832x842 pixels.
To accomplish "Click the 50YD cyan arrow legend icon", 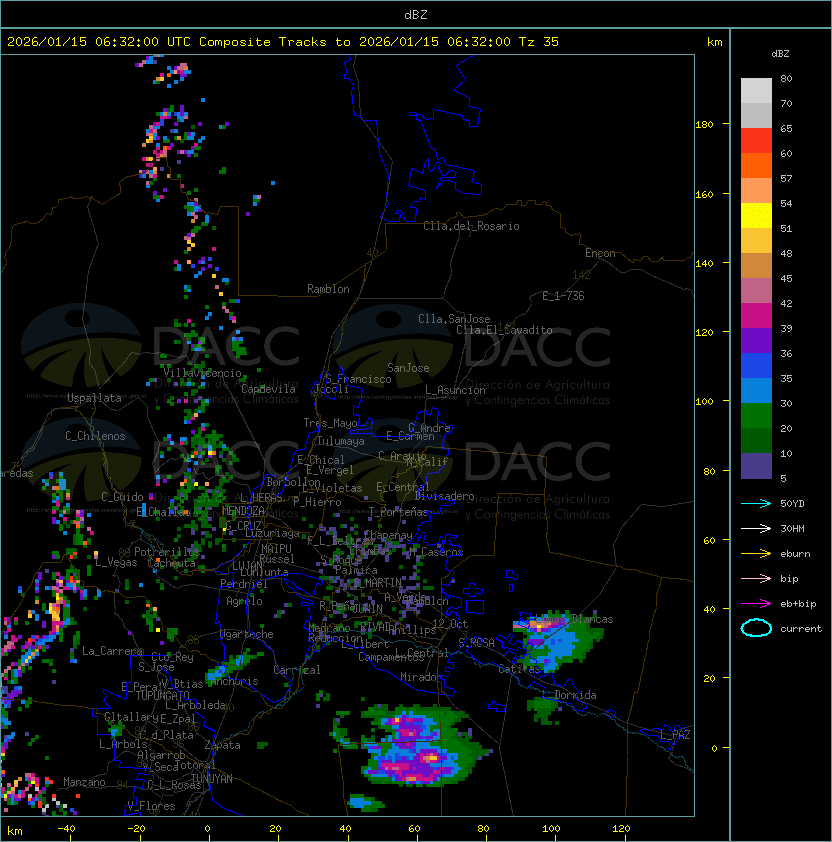I will [756, 503].
